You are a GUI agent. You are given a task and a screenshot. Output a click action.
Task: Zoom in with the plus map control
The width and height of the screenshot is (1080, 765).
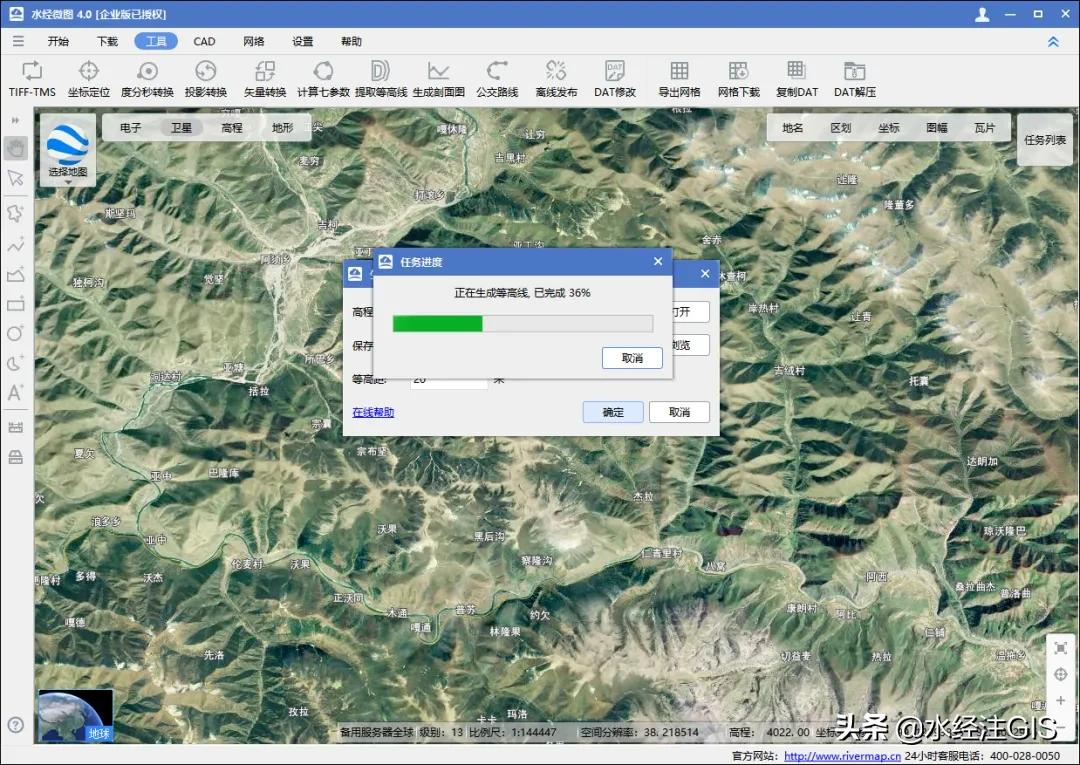click(x=1061, y=701)
